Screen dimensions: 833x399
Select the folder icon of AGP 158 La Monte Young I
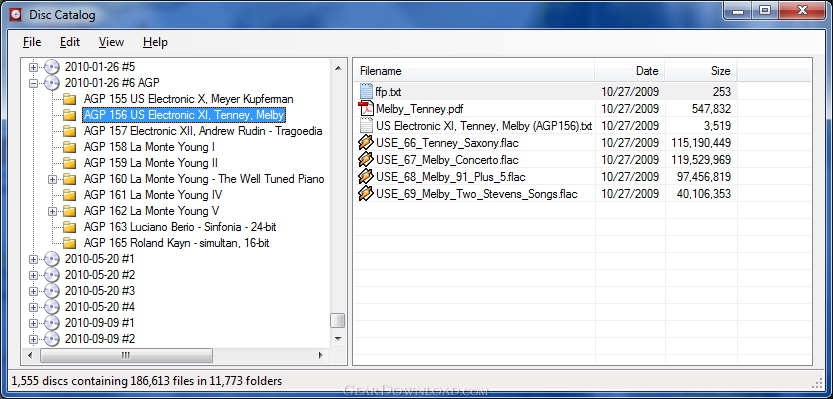(70, 147)
